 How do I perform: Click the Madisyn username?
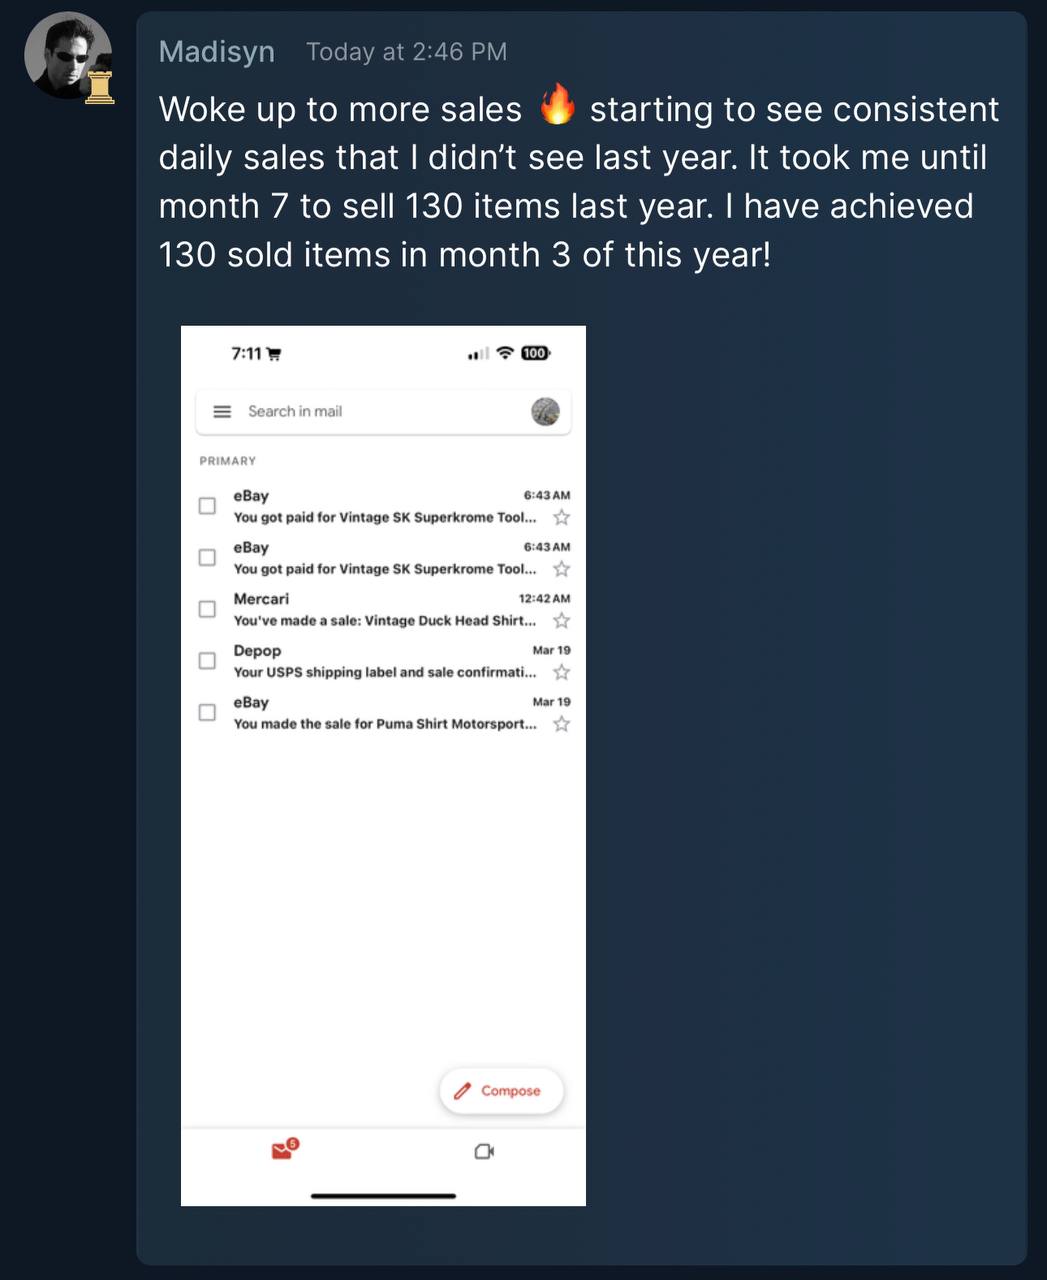point(216,52)
